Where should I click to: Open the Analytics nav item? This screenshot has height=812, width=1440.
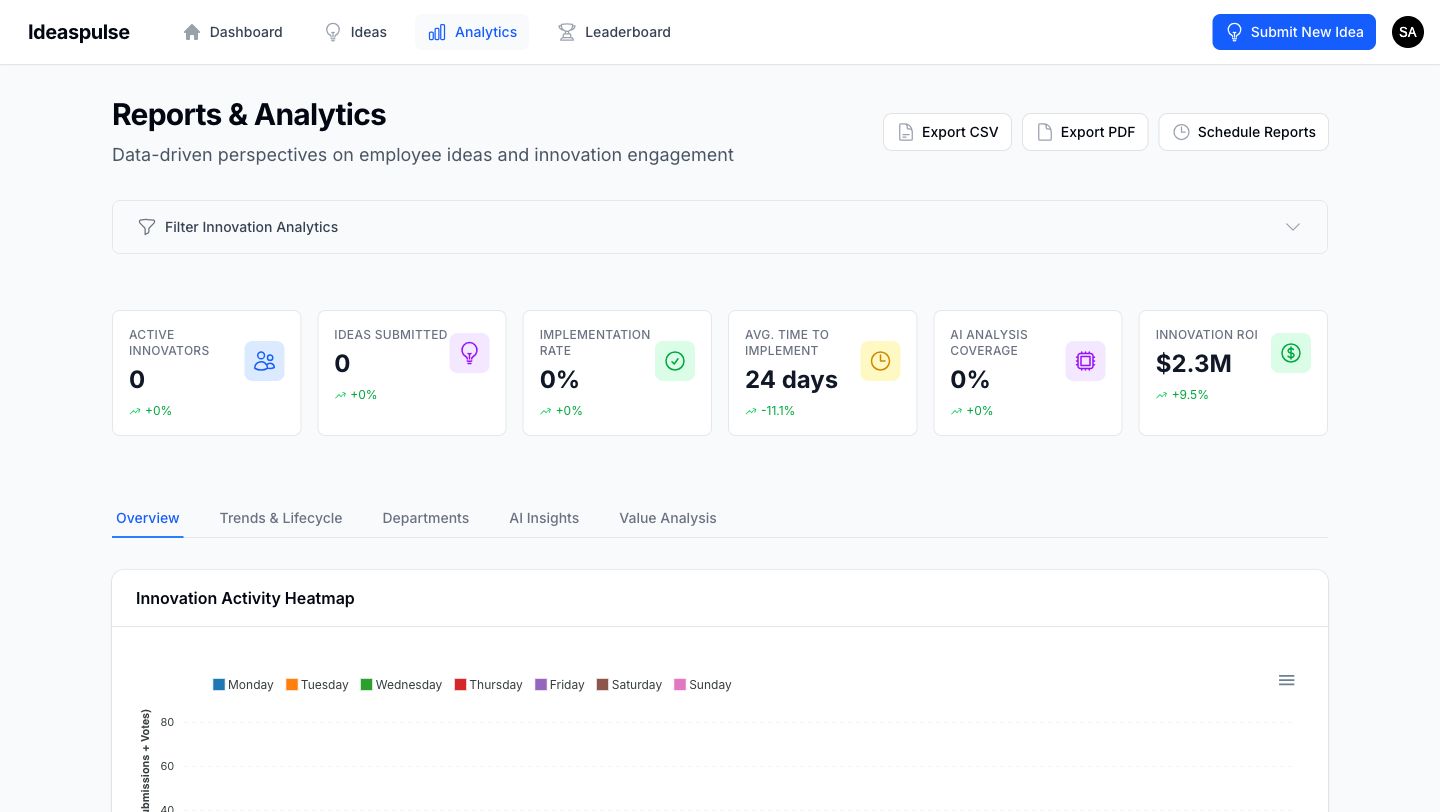pos(472,32)
